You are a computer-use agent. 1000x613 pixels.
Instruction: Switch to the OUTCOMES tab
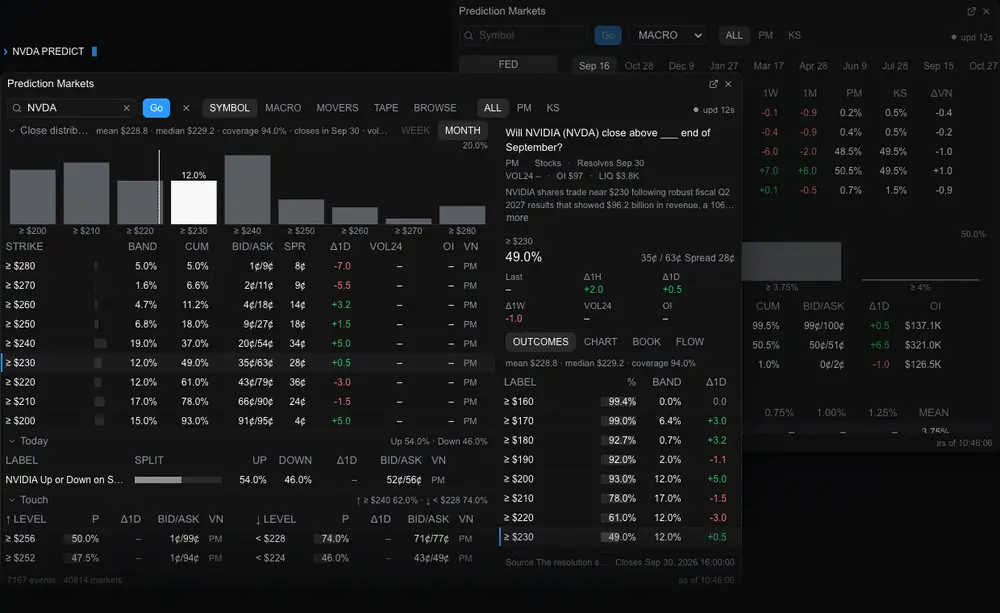(x=540, y=342)
